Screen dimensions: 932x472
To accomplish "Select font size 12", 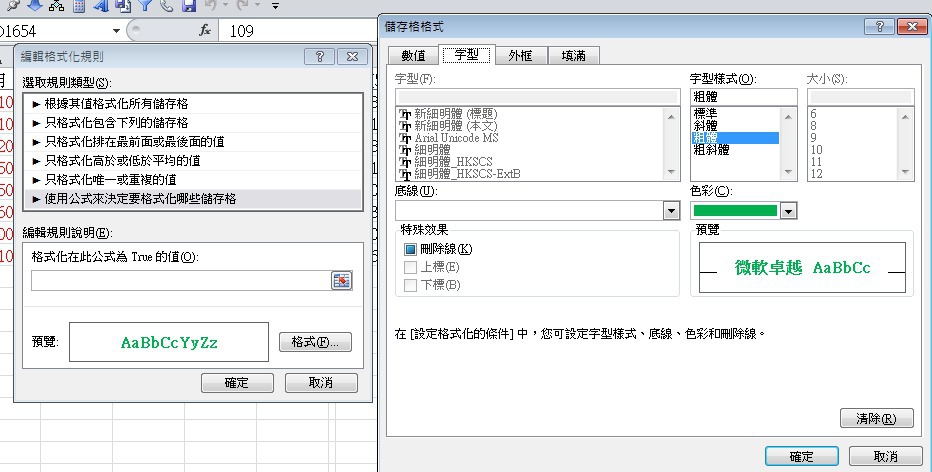I will (x=817, y=174).
